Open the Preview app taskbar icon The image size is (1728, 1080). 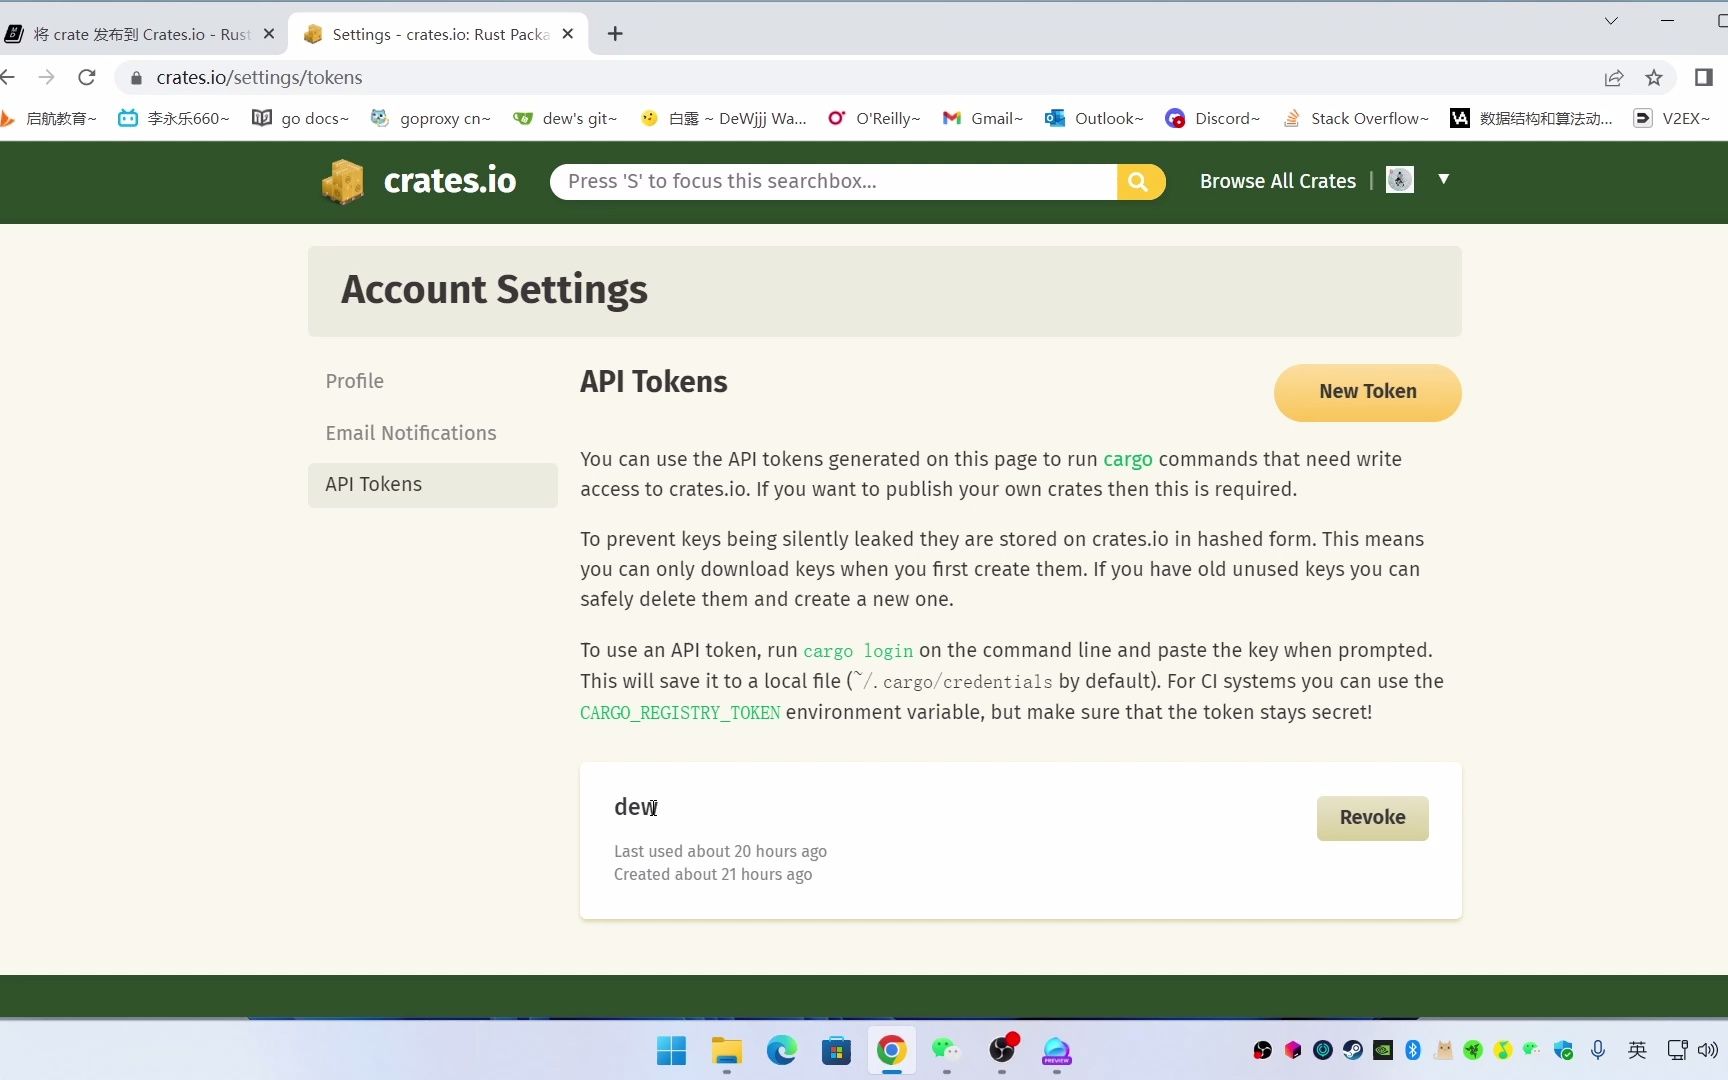[x=1057, y=1051]
